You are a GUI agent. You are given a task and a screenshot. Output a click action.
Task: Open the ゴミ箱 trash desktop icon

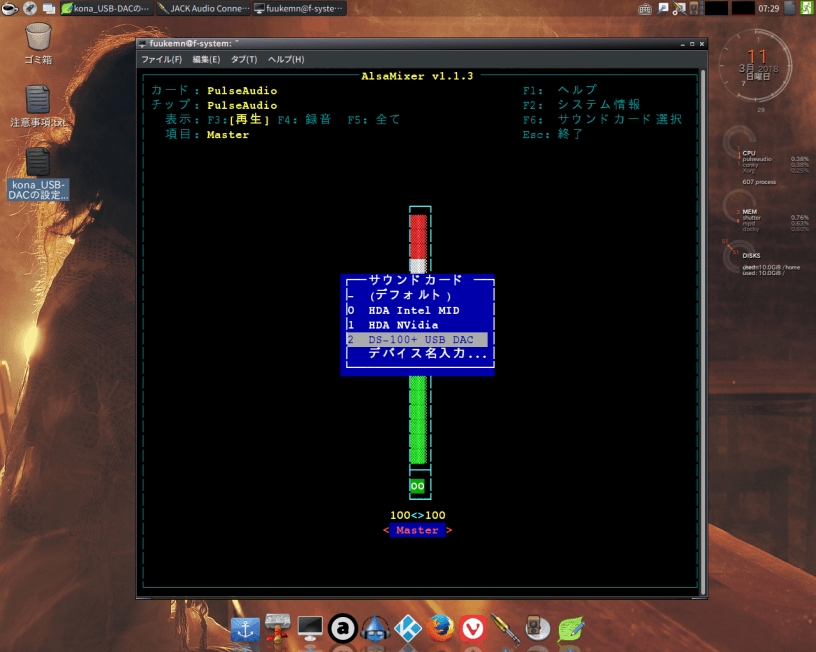(x=38, y=44)
